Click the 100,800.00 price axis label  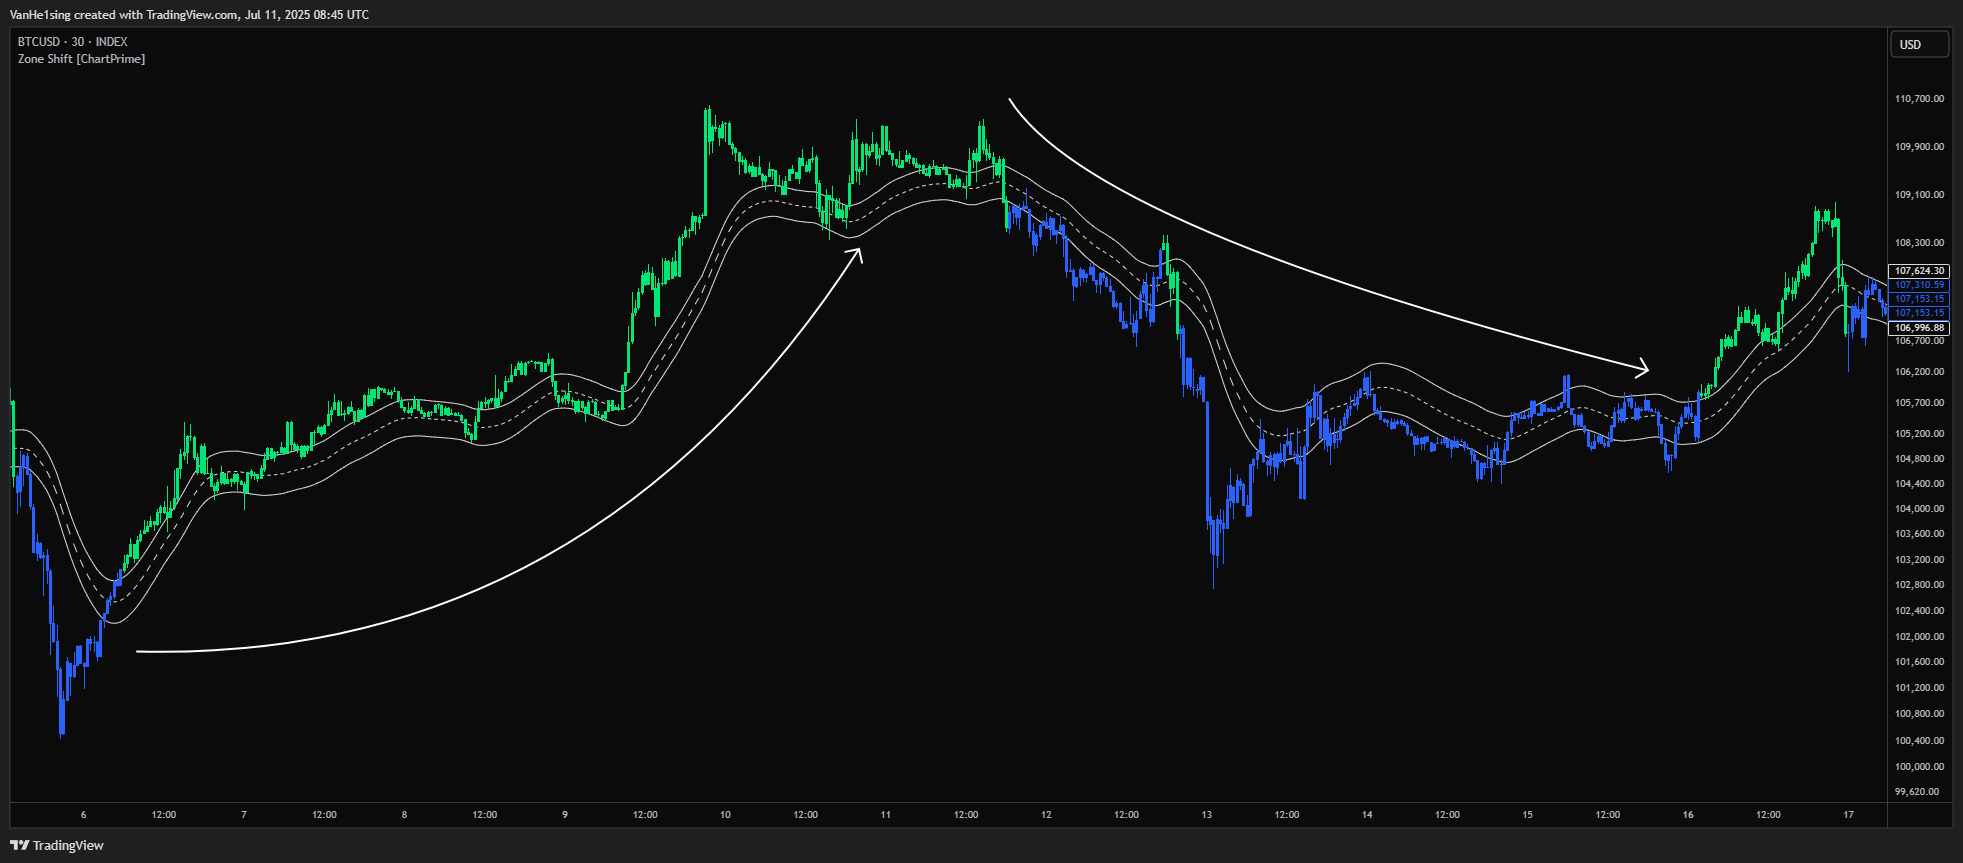coord(1919,714)
